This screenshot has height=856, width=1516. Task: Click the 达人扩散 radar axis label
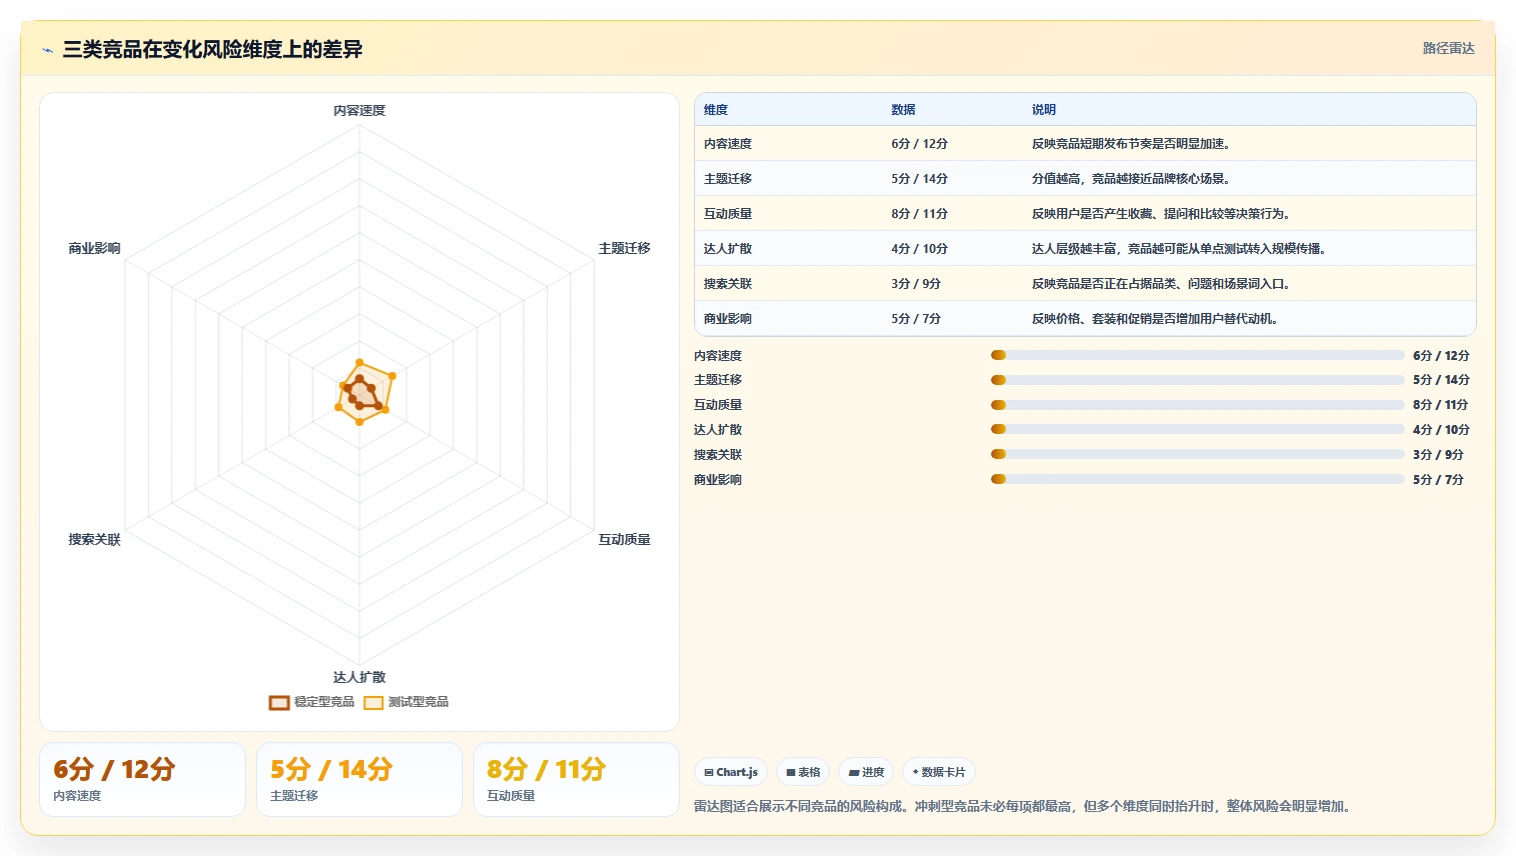point(359,677)
